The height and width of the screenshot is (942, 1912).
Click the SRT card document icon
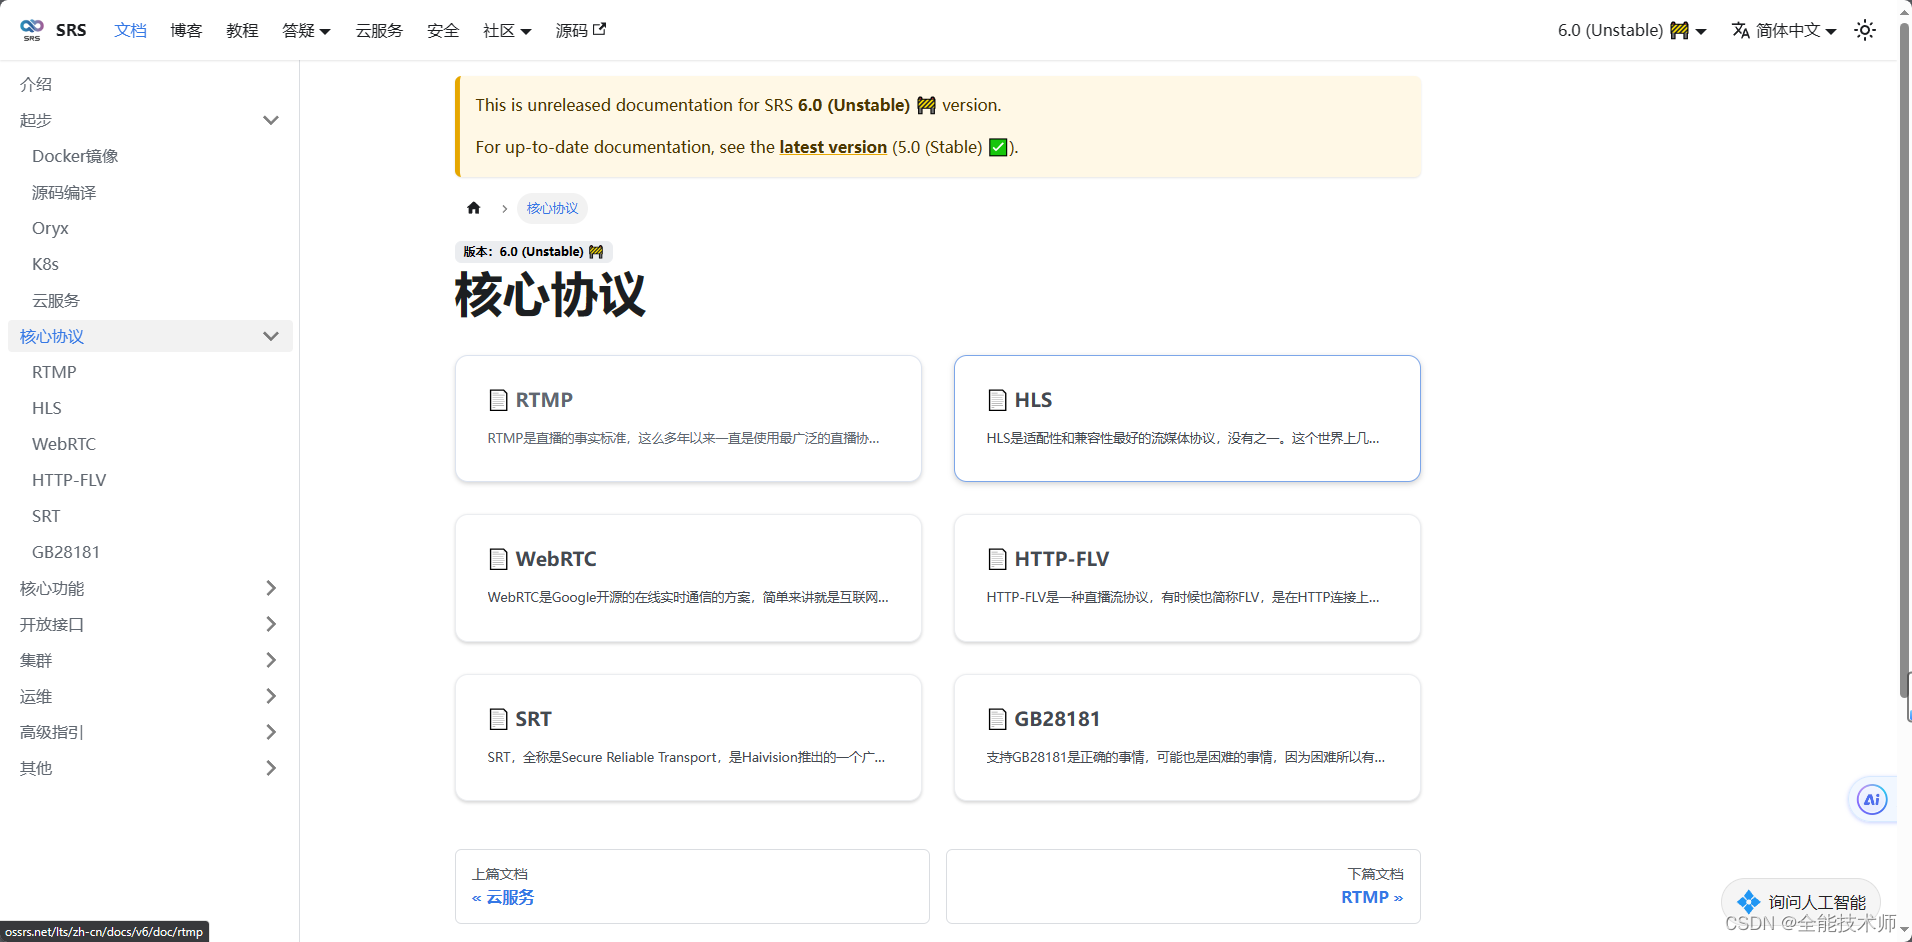498,719
